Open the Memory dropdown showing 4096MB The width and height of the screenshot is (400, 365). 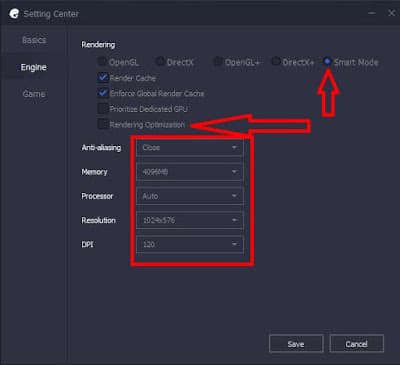point(190,172)
